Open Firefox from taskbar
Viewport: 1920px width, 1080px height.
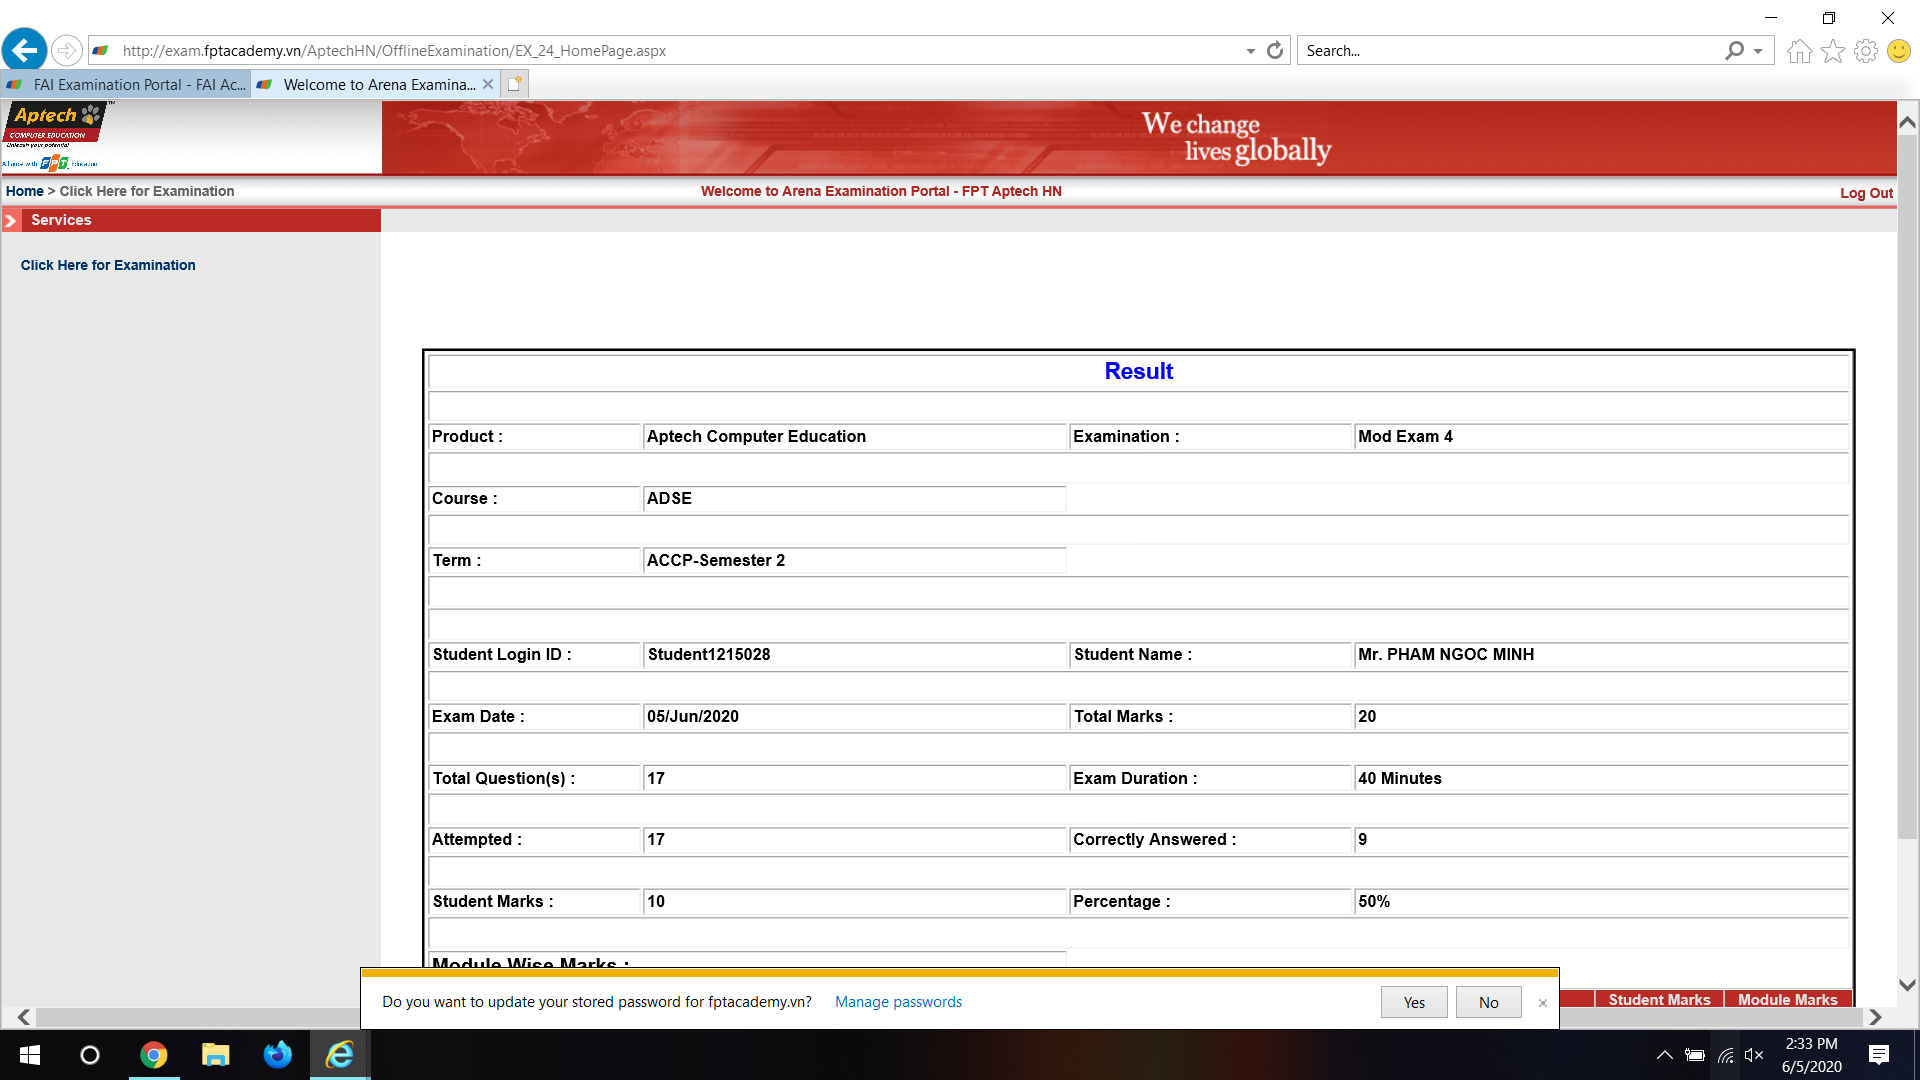[277, 1055]
